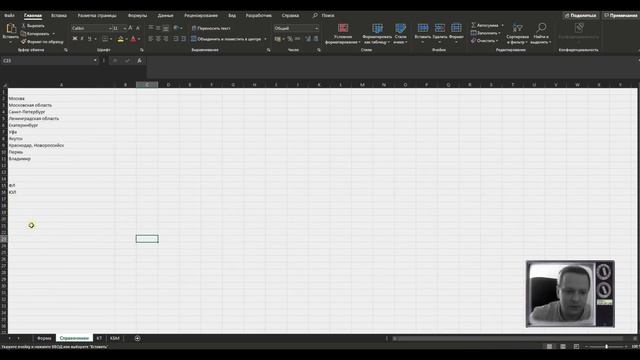This screenshot has width=640, height=360.
Task: Apply the red font color
Action: (133, 39)
